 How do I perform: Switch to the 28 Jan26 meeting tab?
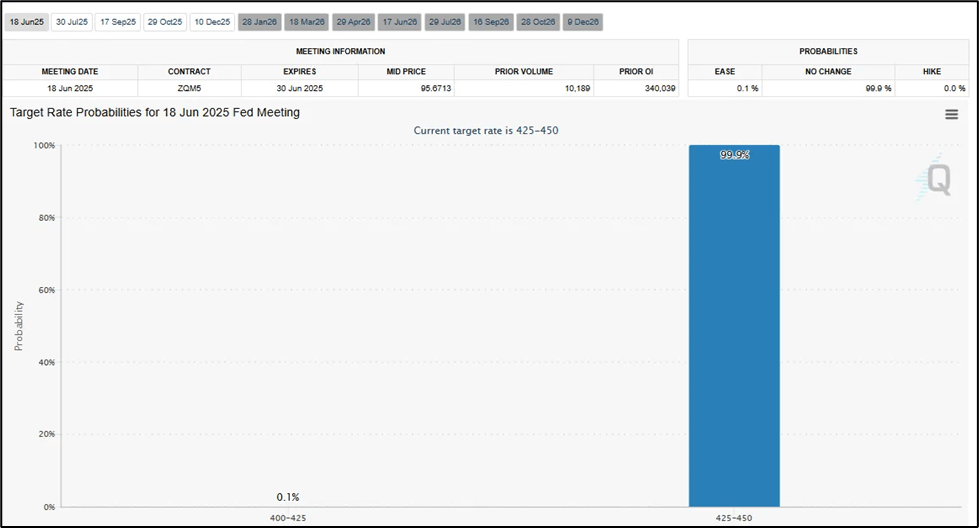pyautogui.click(x=260, y=22)
